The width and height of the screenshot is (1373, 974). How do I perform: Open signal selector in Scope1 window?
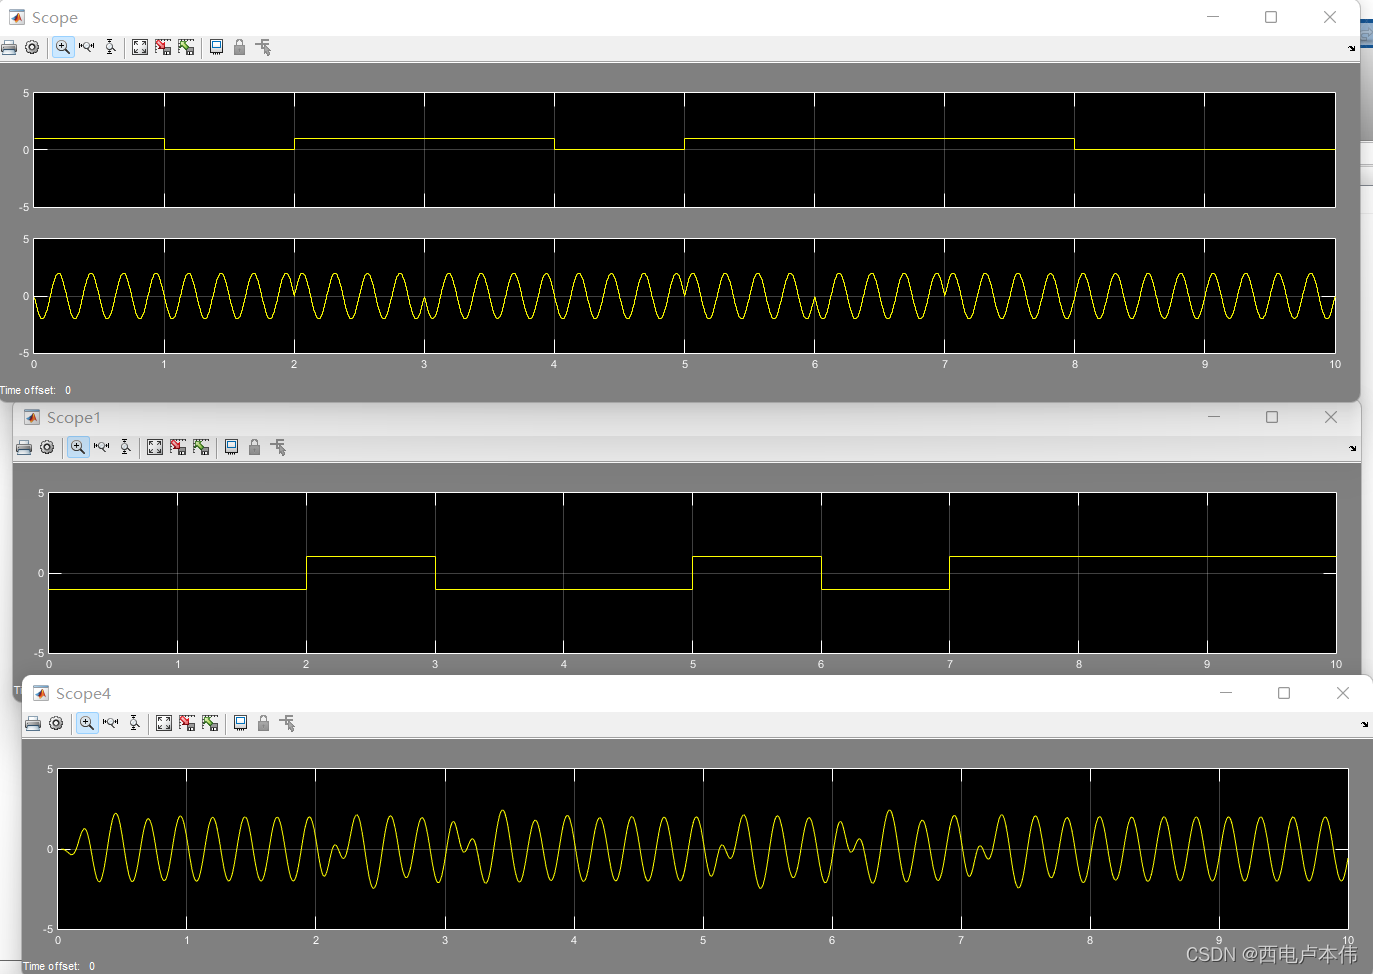click(278, 447)
